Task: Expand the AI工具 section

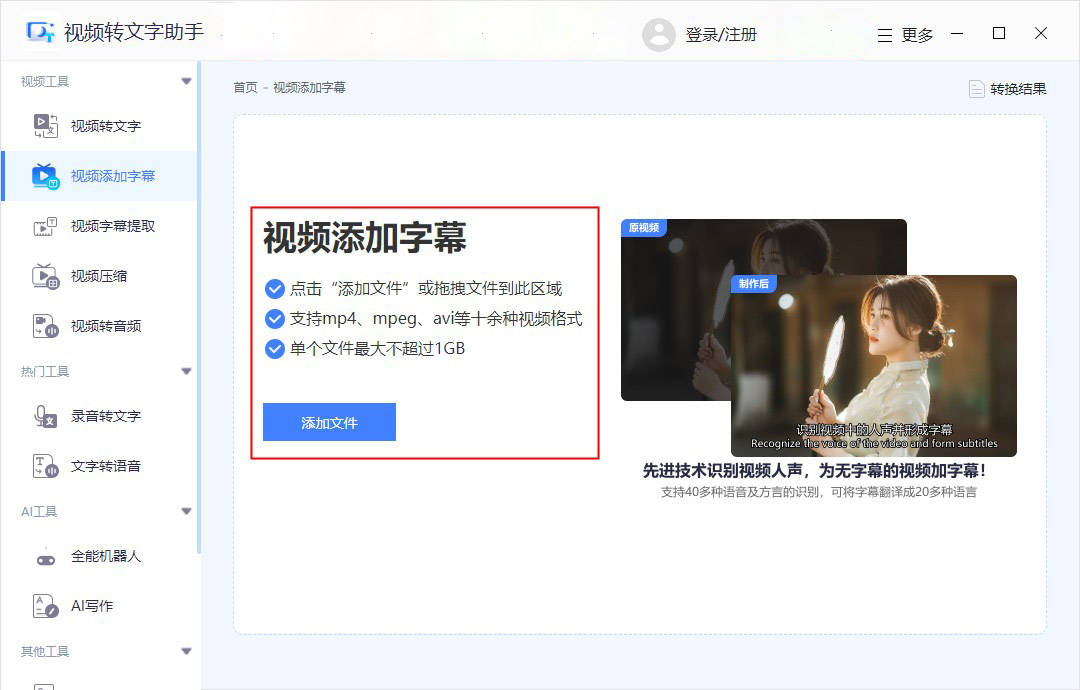Action: tap(186, 511)
